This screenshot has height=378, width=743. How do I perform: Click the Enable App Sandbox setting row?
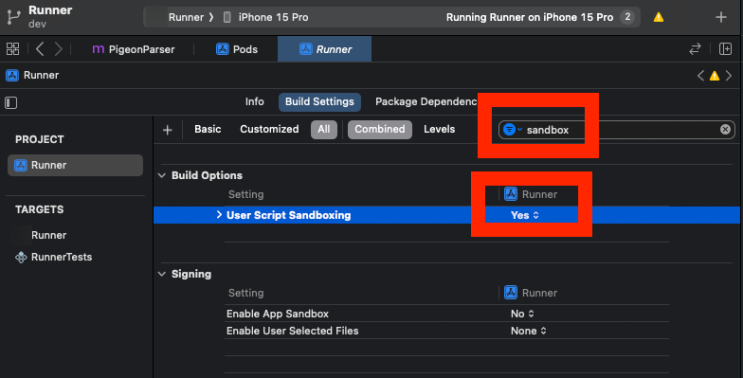(x=447, y=314)
